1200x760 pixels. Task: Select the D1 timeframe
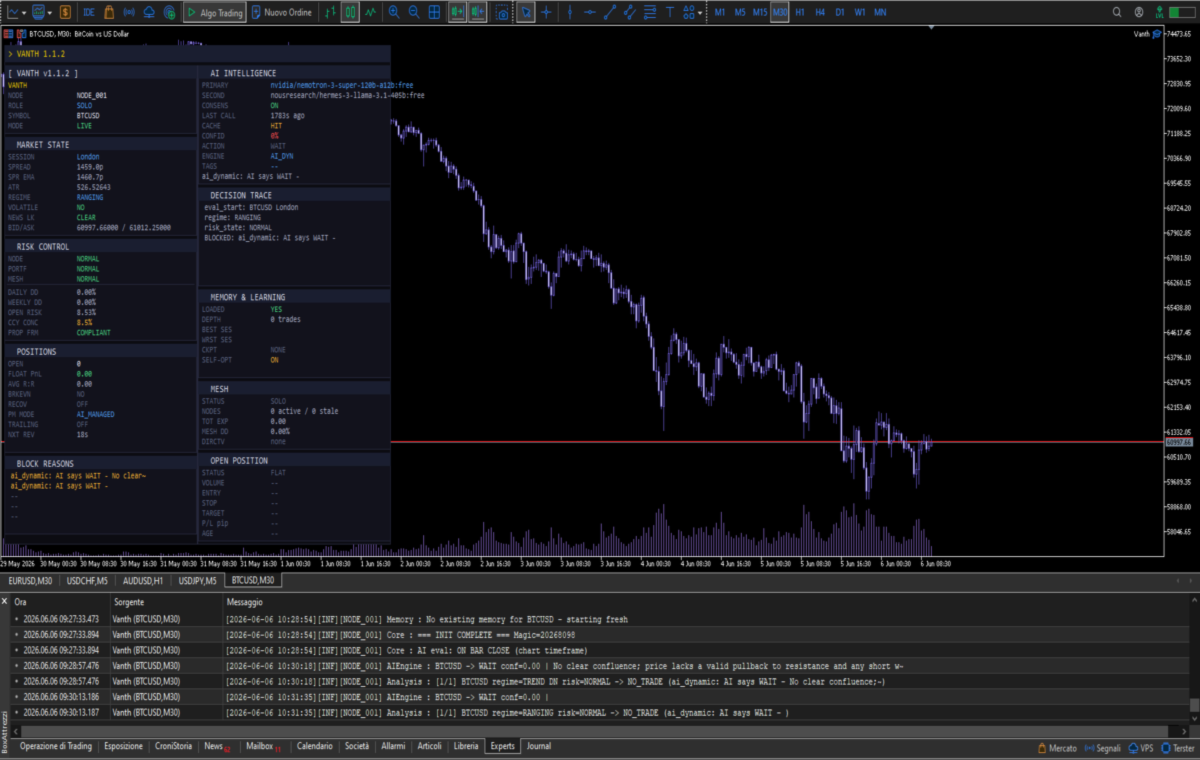click(840, 12)
